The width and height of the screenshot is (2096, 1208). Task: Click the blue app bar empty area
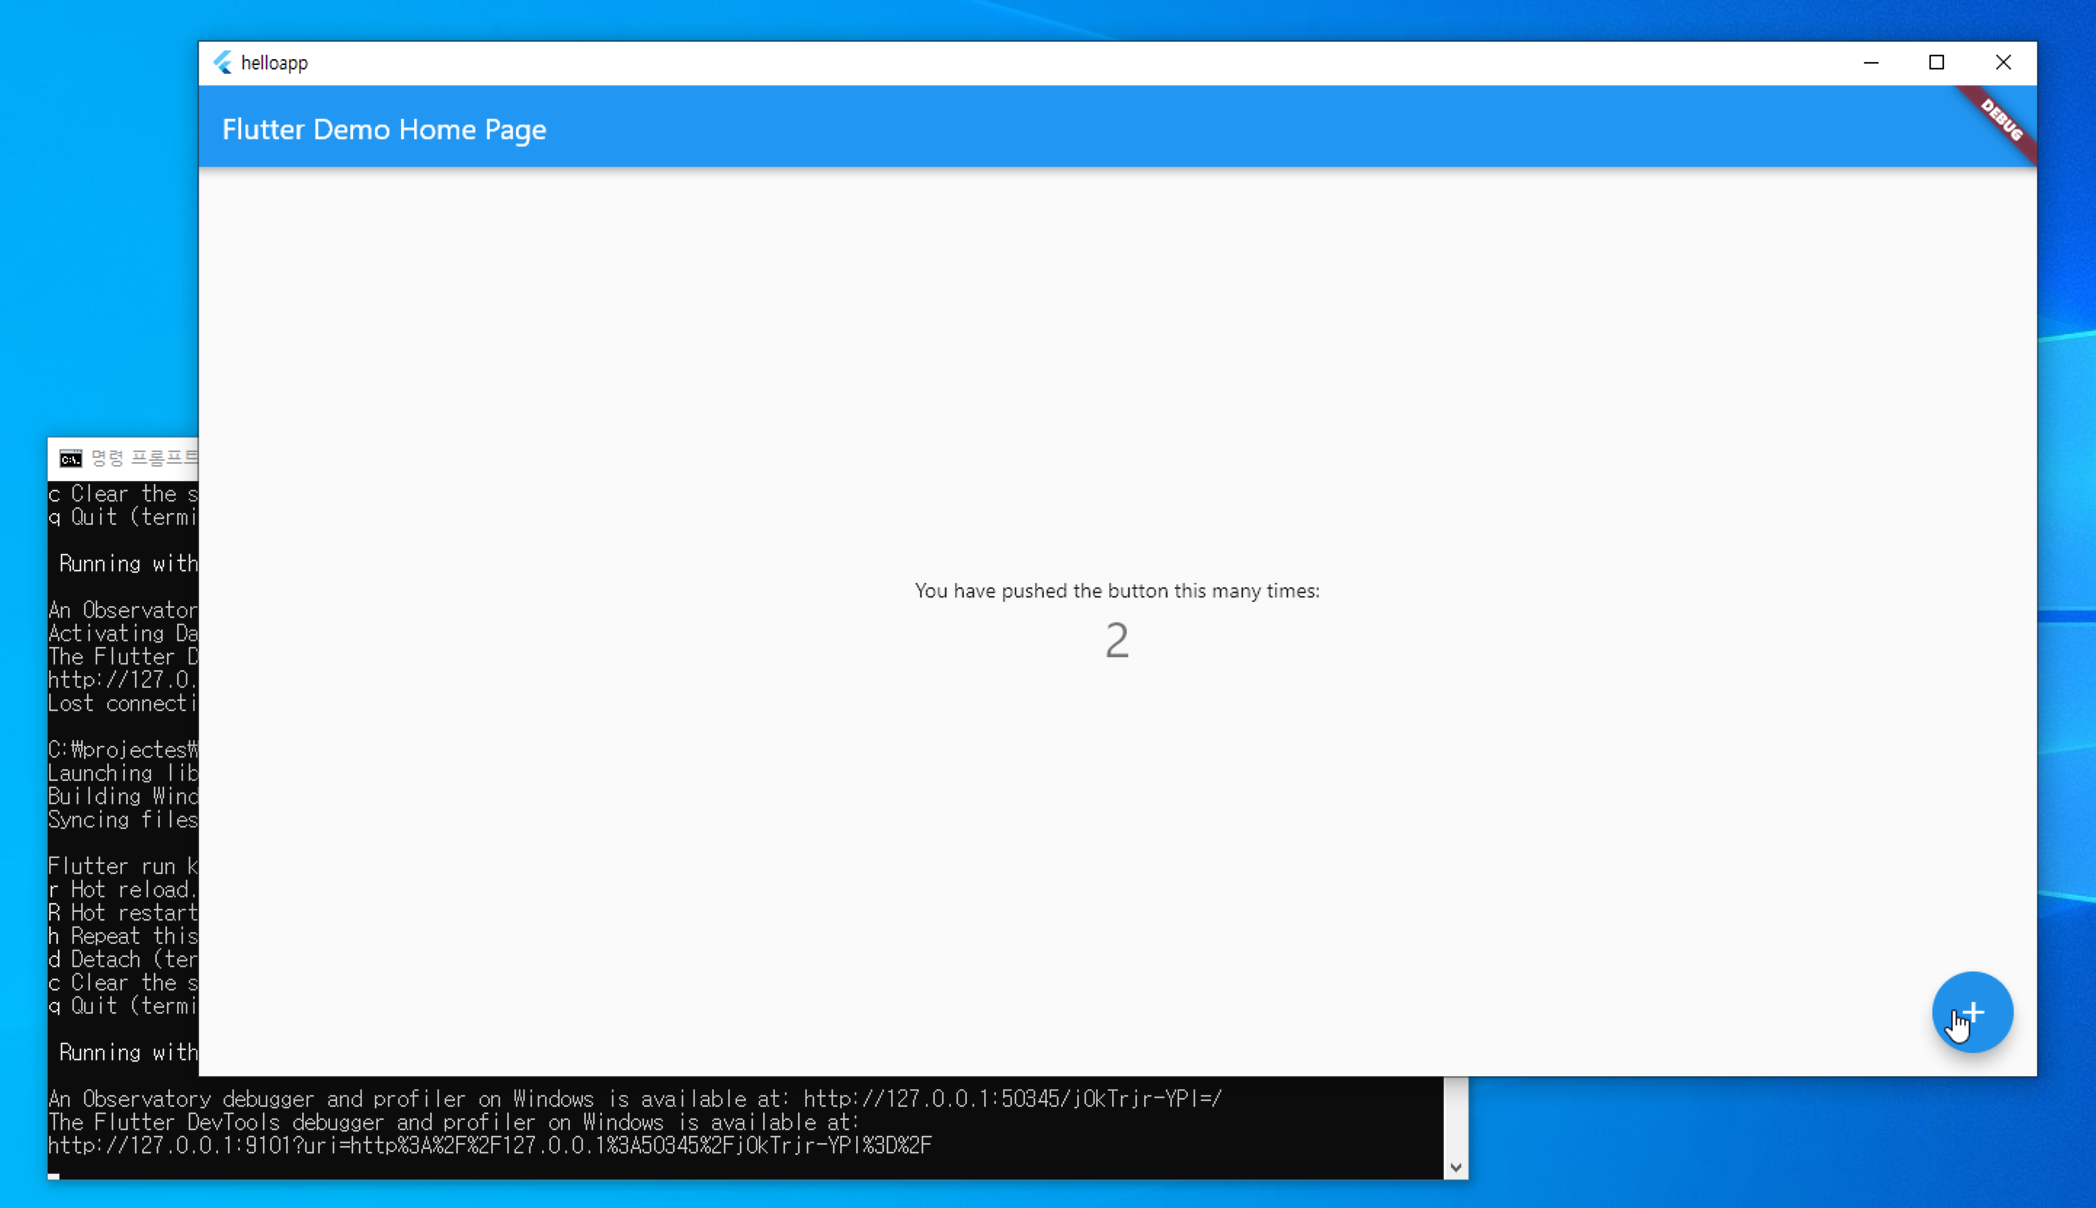[x=1200, y=128]
